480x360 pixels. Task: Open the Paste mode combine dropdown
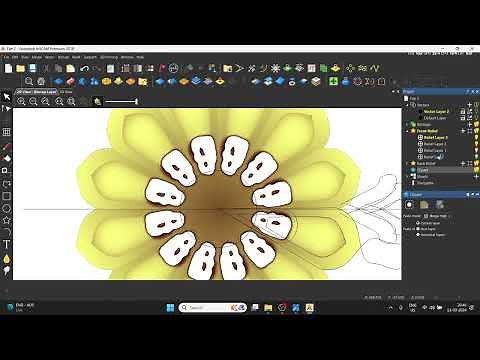point(438,216)
